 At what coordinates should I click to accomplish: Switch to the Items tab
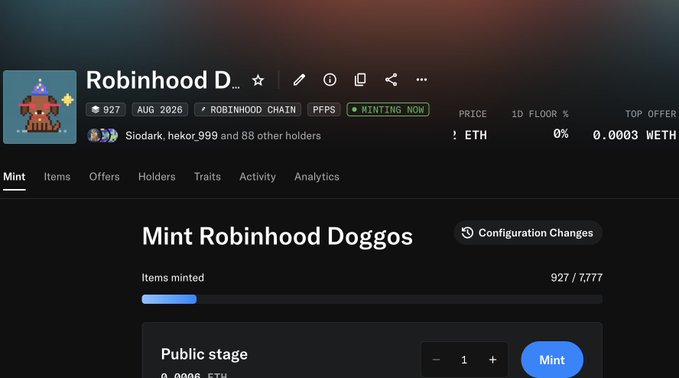pyautogui.click(x=57, y=177)
